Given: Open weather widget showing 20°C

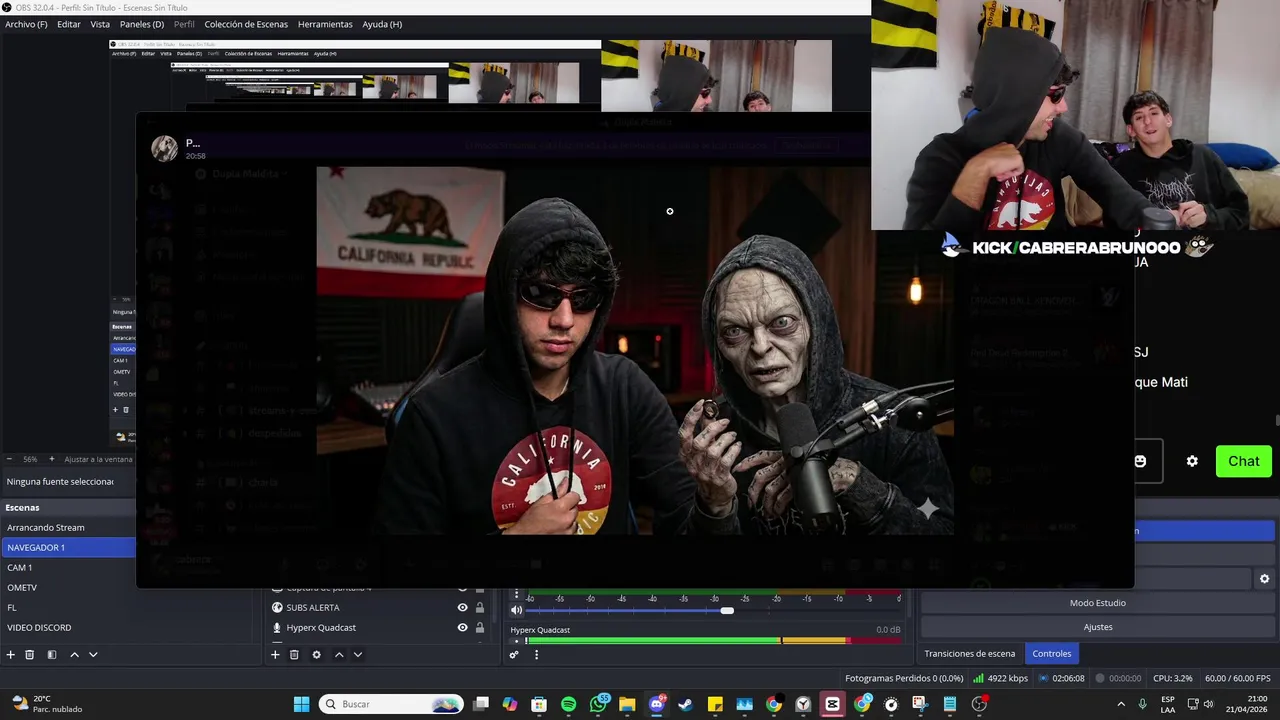Looking at the screenshot, I should [47, 704].
